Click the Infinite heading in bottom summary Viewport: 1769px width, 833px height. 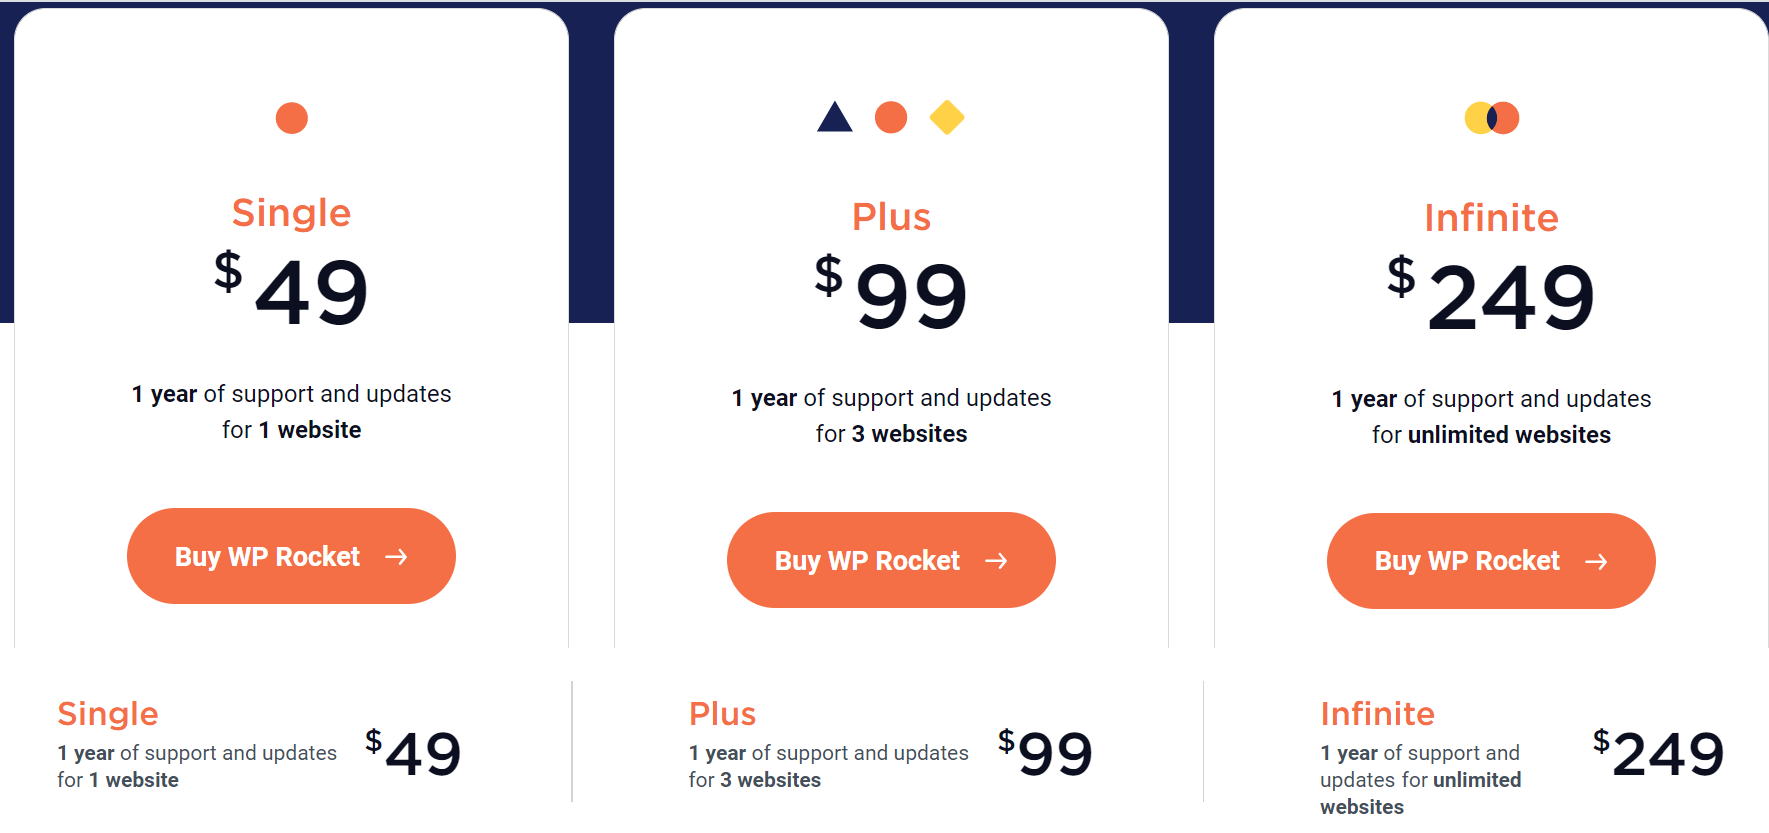point(1377,714)
